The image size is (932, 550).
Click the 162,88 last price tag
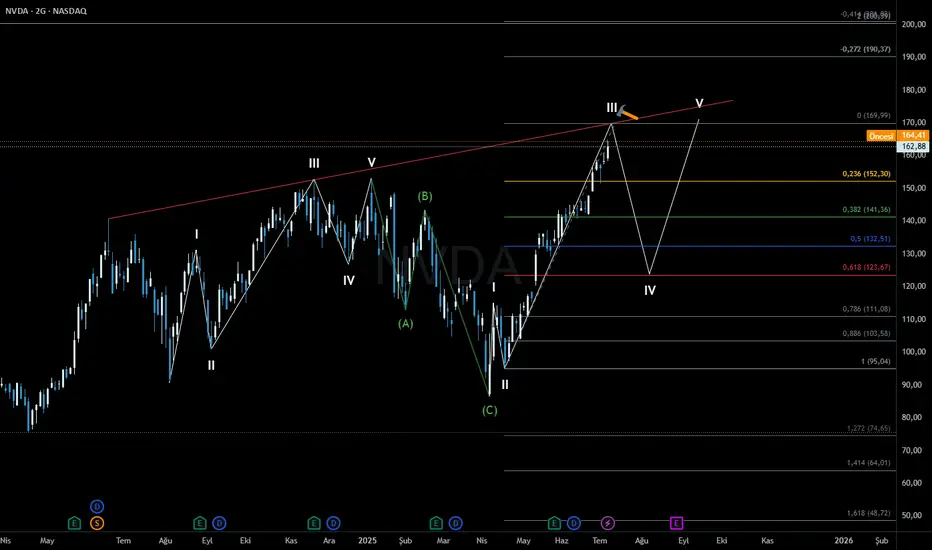point(914,146)
